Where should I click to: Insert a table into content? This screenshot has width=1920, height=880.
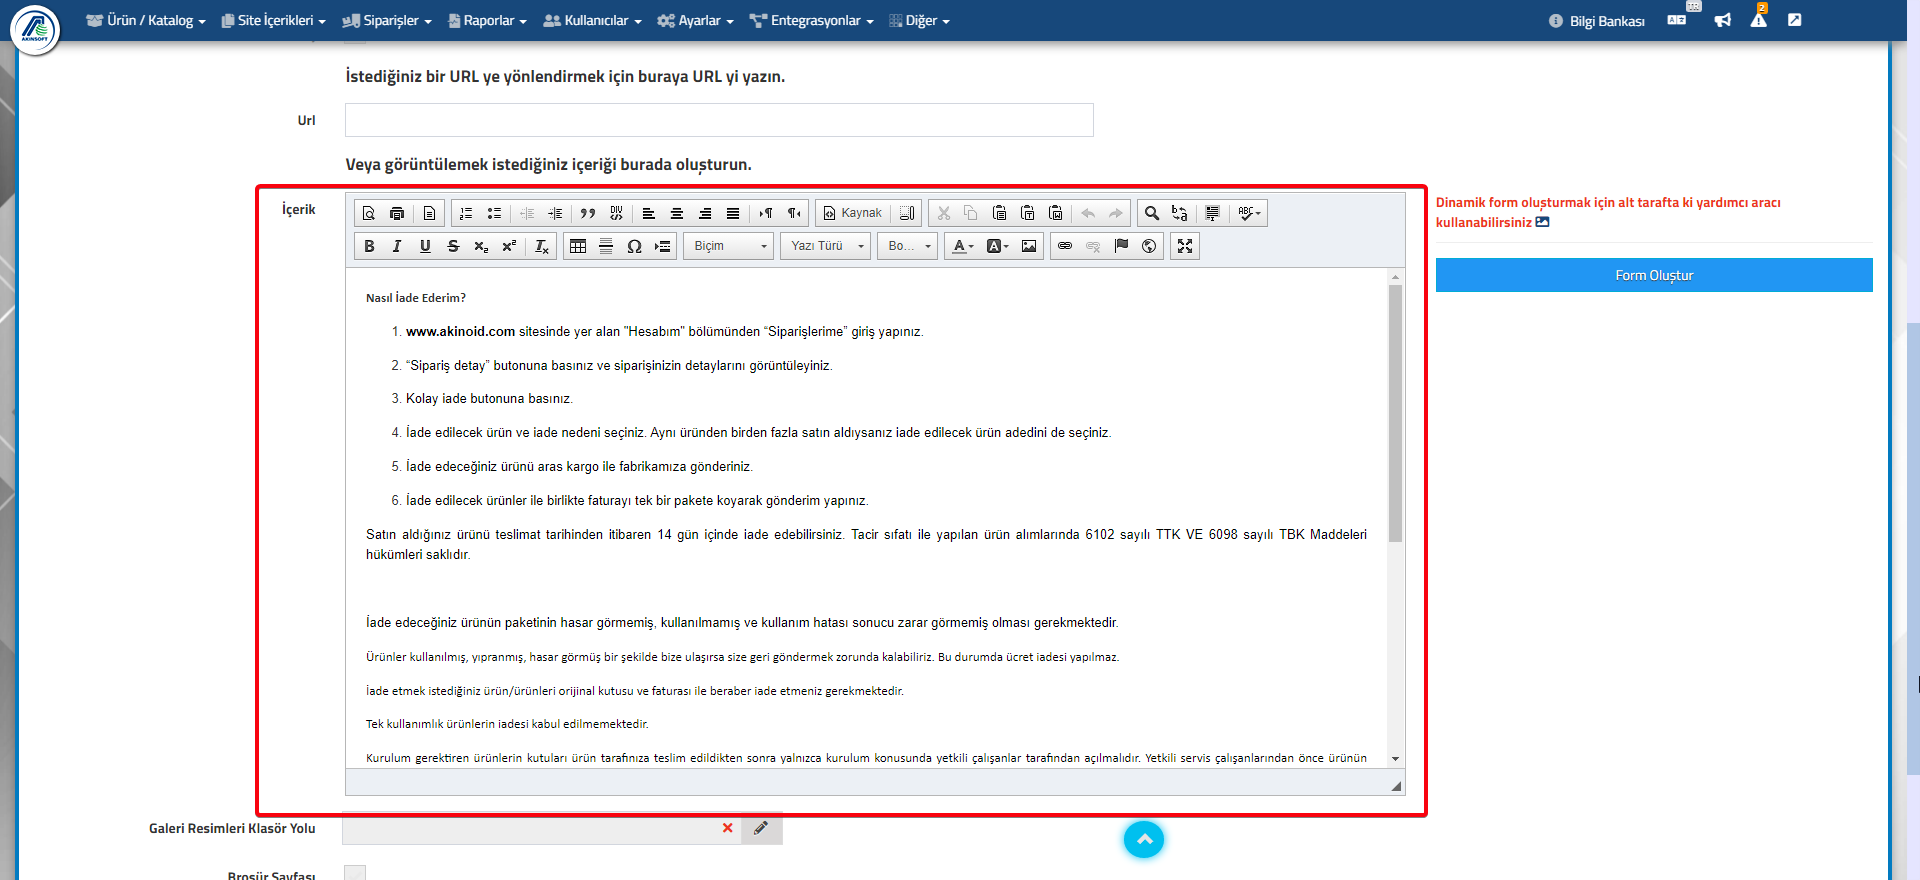[578, 246]
